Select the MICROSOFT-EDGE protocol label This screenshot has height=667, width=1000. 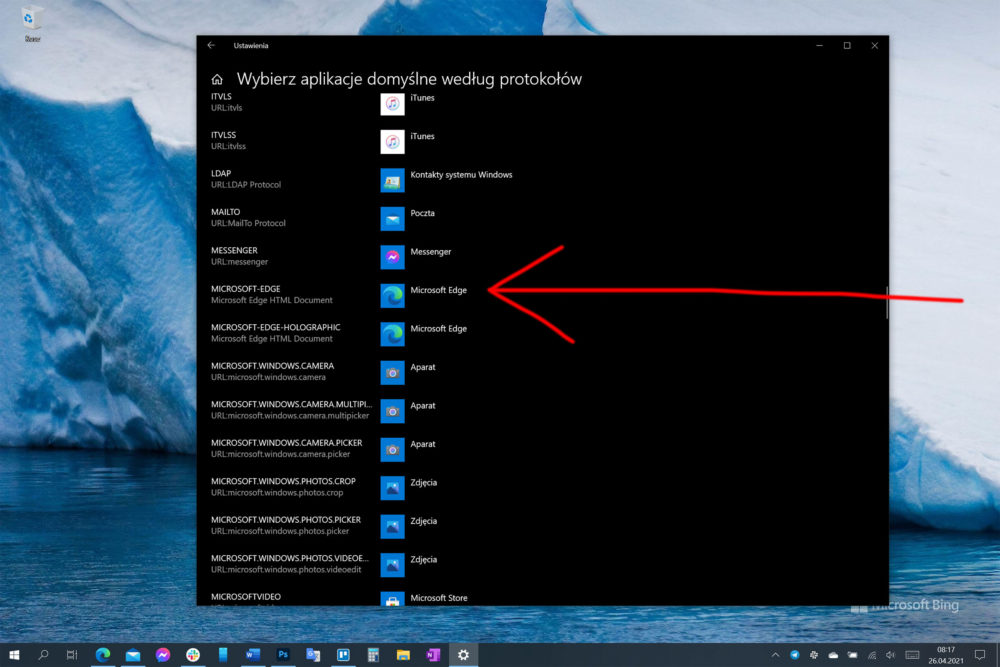coord(246,289)
